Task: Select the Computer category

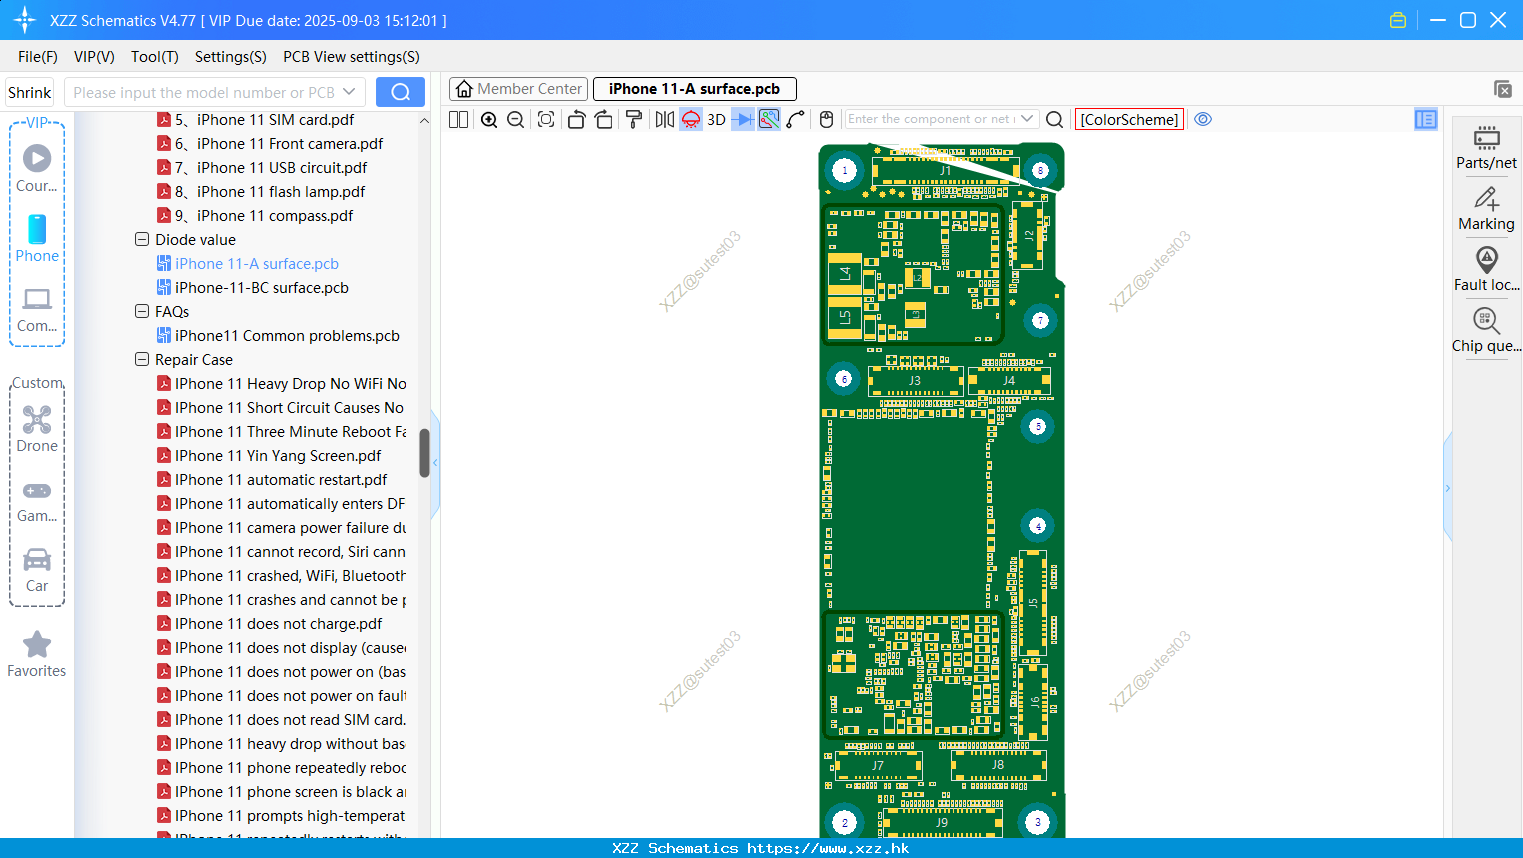Action: [37, 309]
